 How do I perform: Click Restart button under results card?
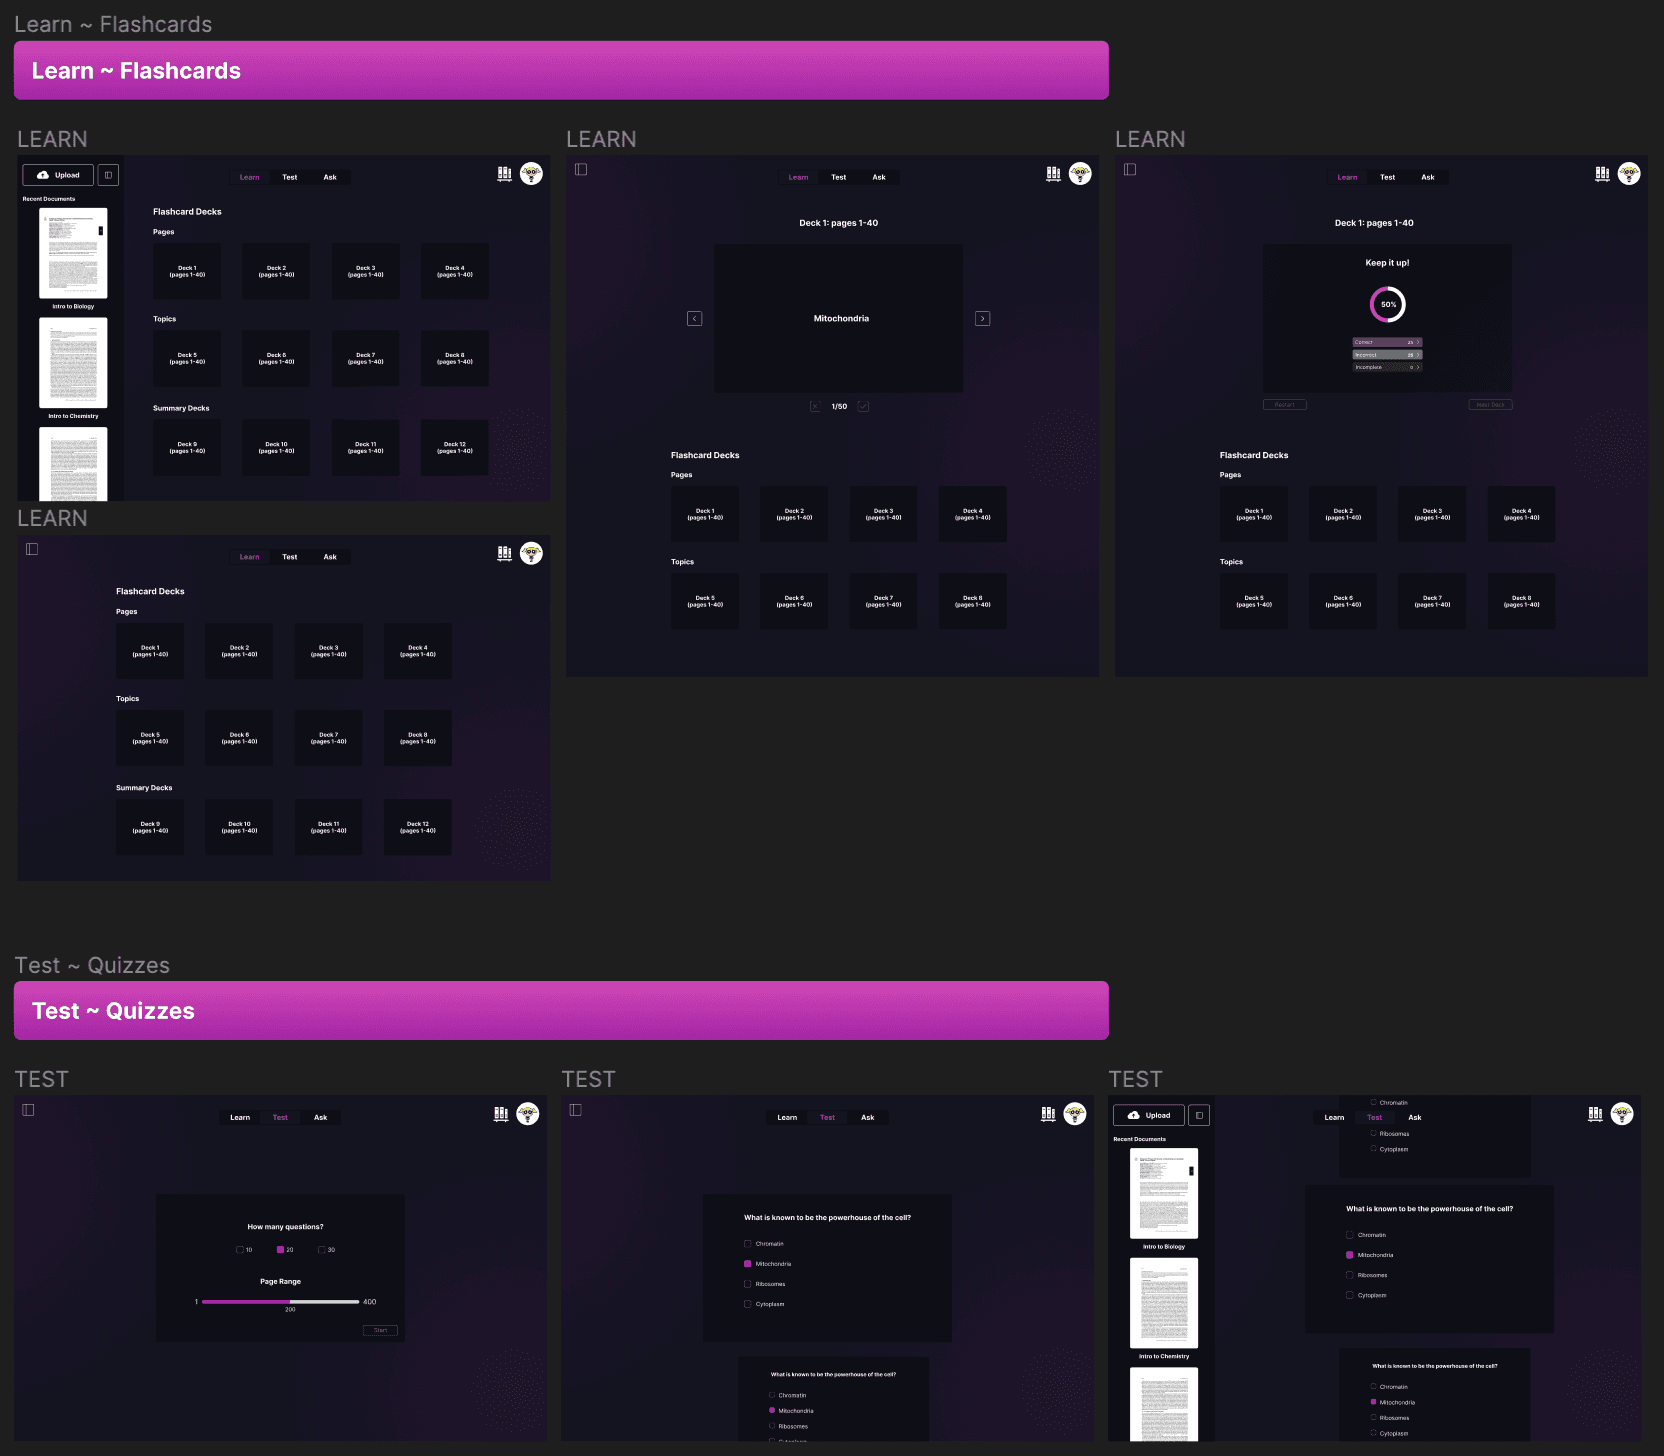[x=1285, y=405]
